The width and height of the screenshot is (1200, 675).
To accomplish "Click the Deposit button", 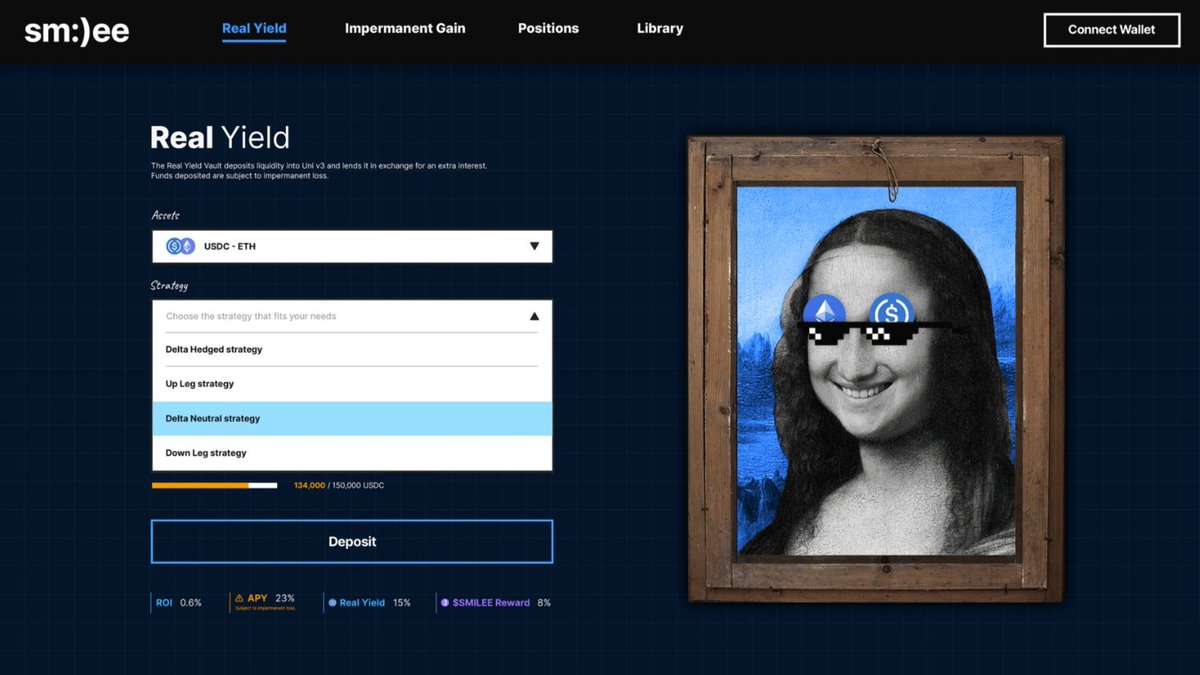I will 352,541.
